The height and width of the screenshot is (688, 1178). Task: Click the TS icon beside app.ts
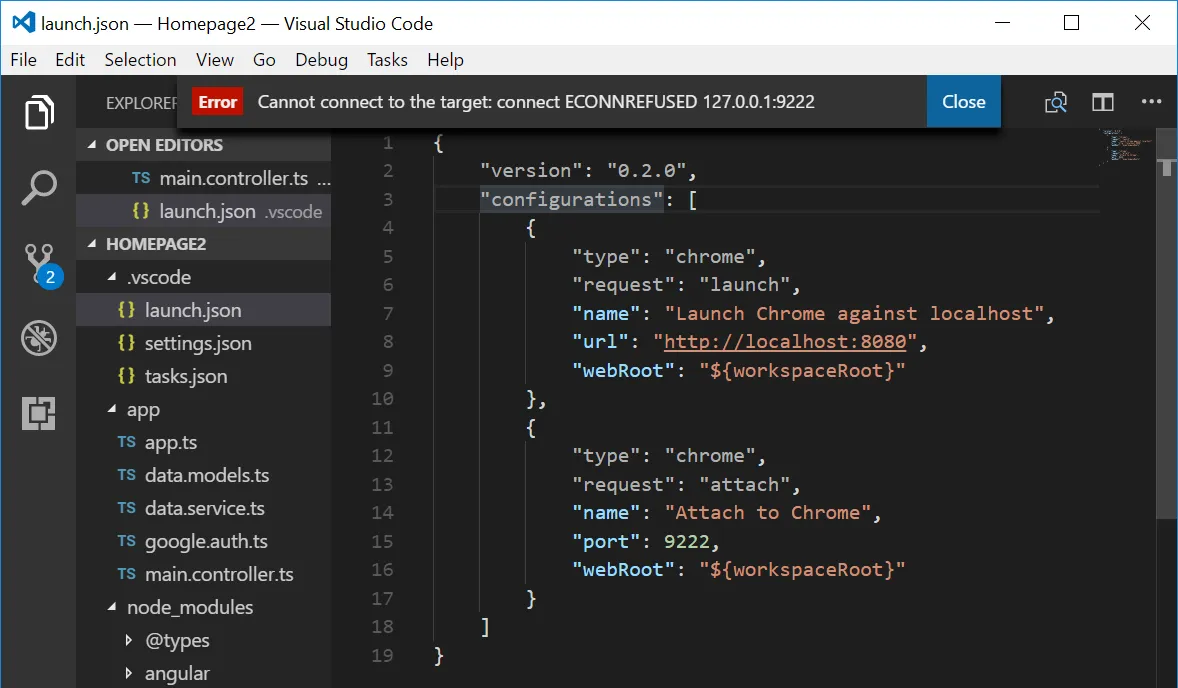click(126, 442)
